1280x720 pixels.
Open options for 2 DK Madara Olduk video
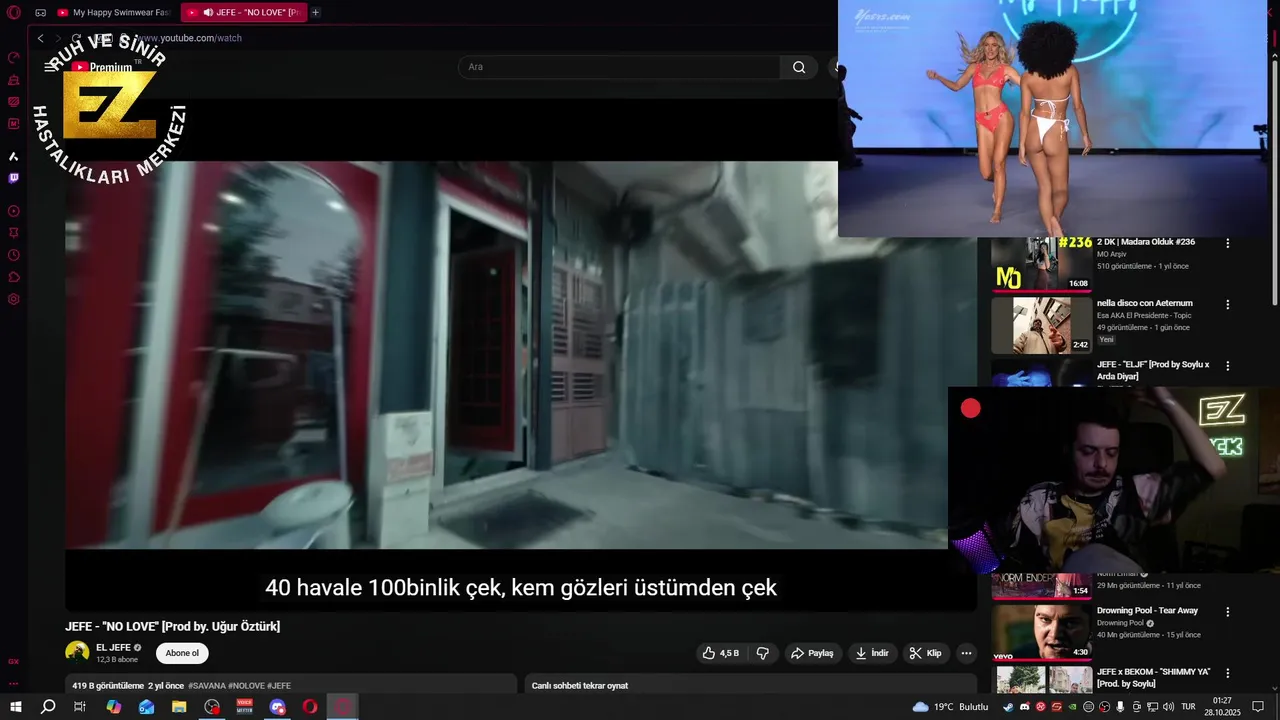pos(1228,243)
